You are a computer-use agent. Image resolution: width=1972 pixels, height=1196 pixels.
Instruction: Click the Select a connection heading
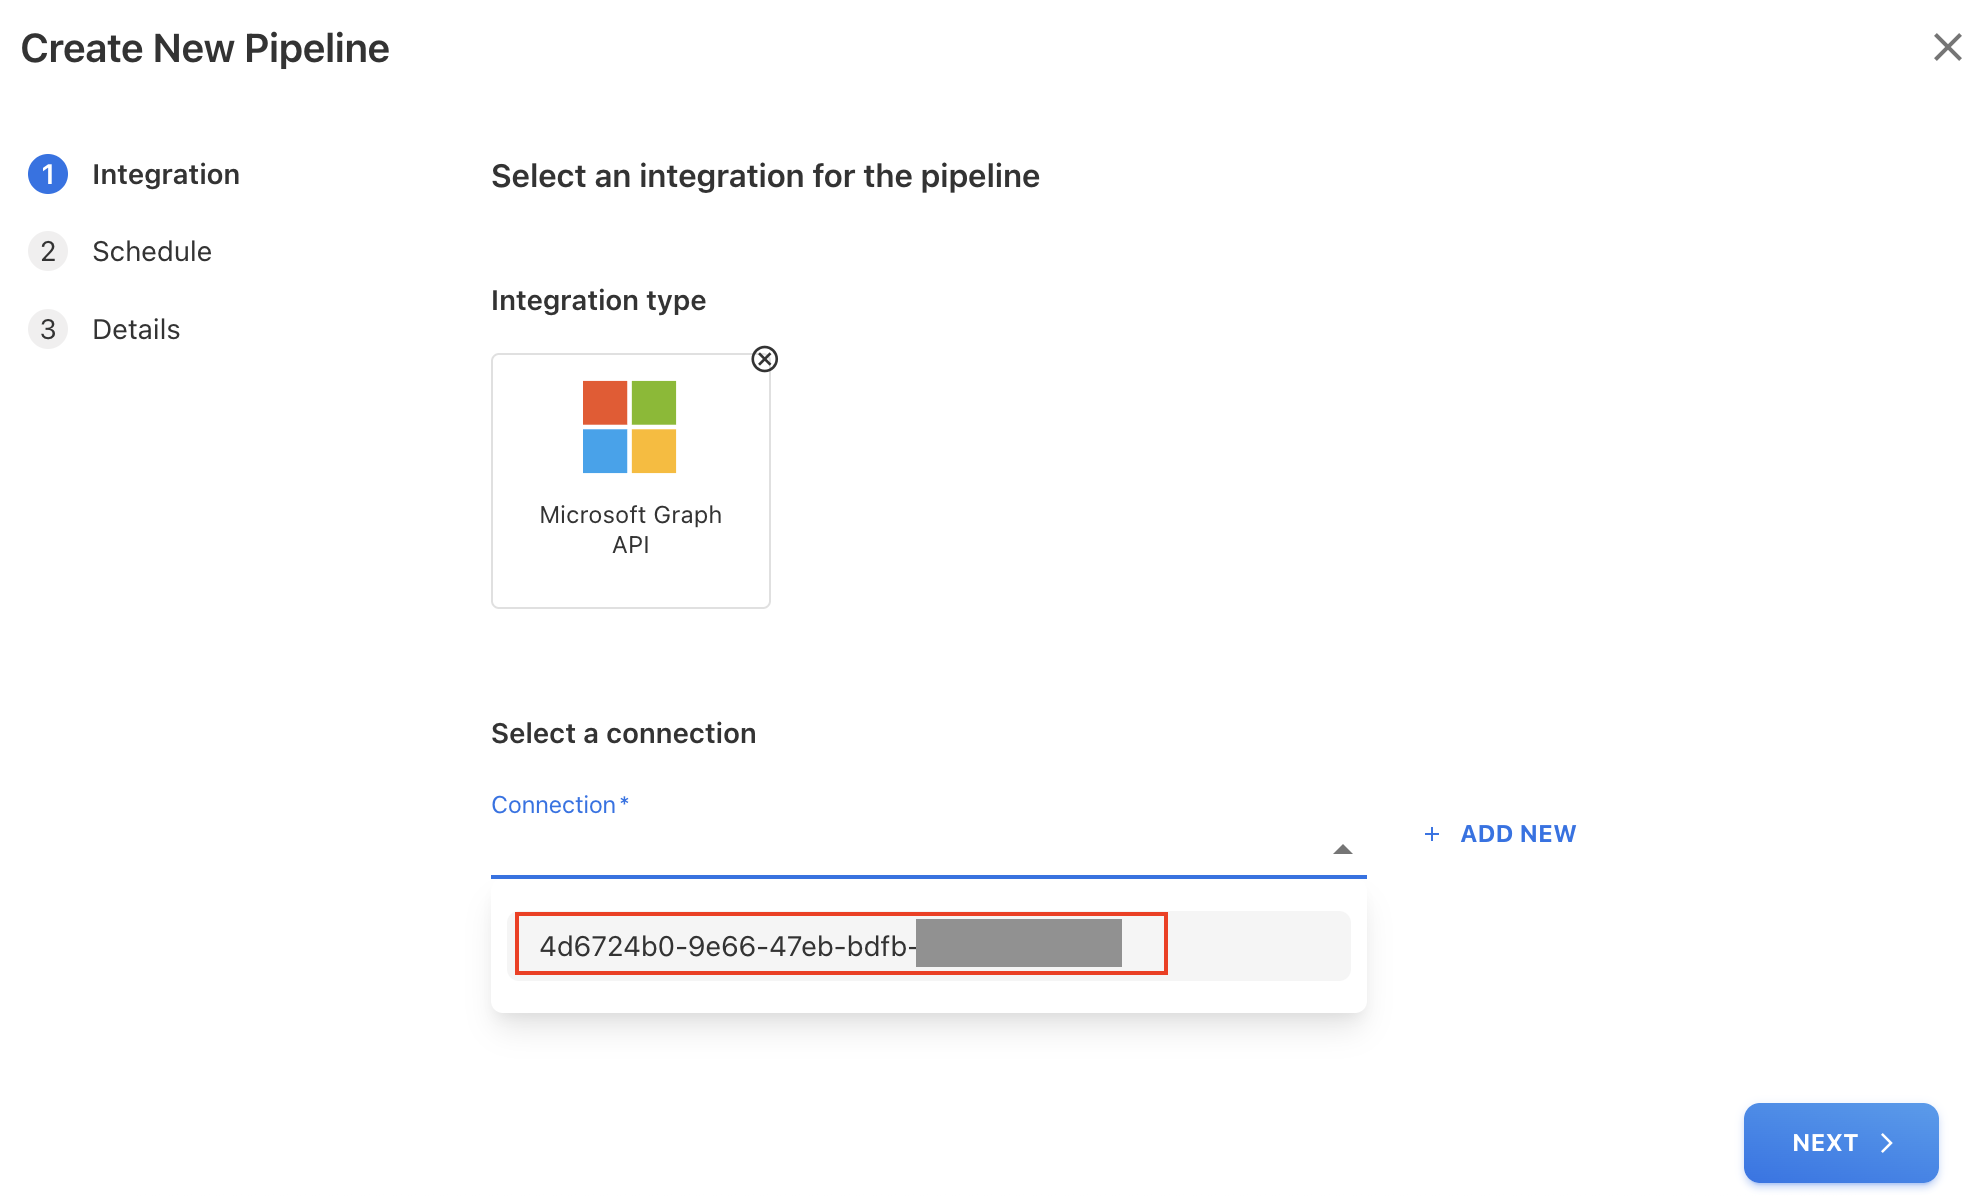(623, 733)
